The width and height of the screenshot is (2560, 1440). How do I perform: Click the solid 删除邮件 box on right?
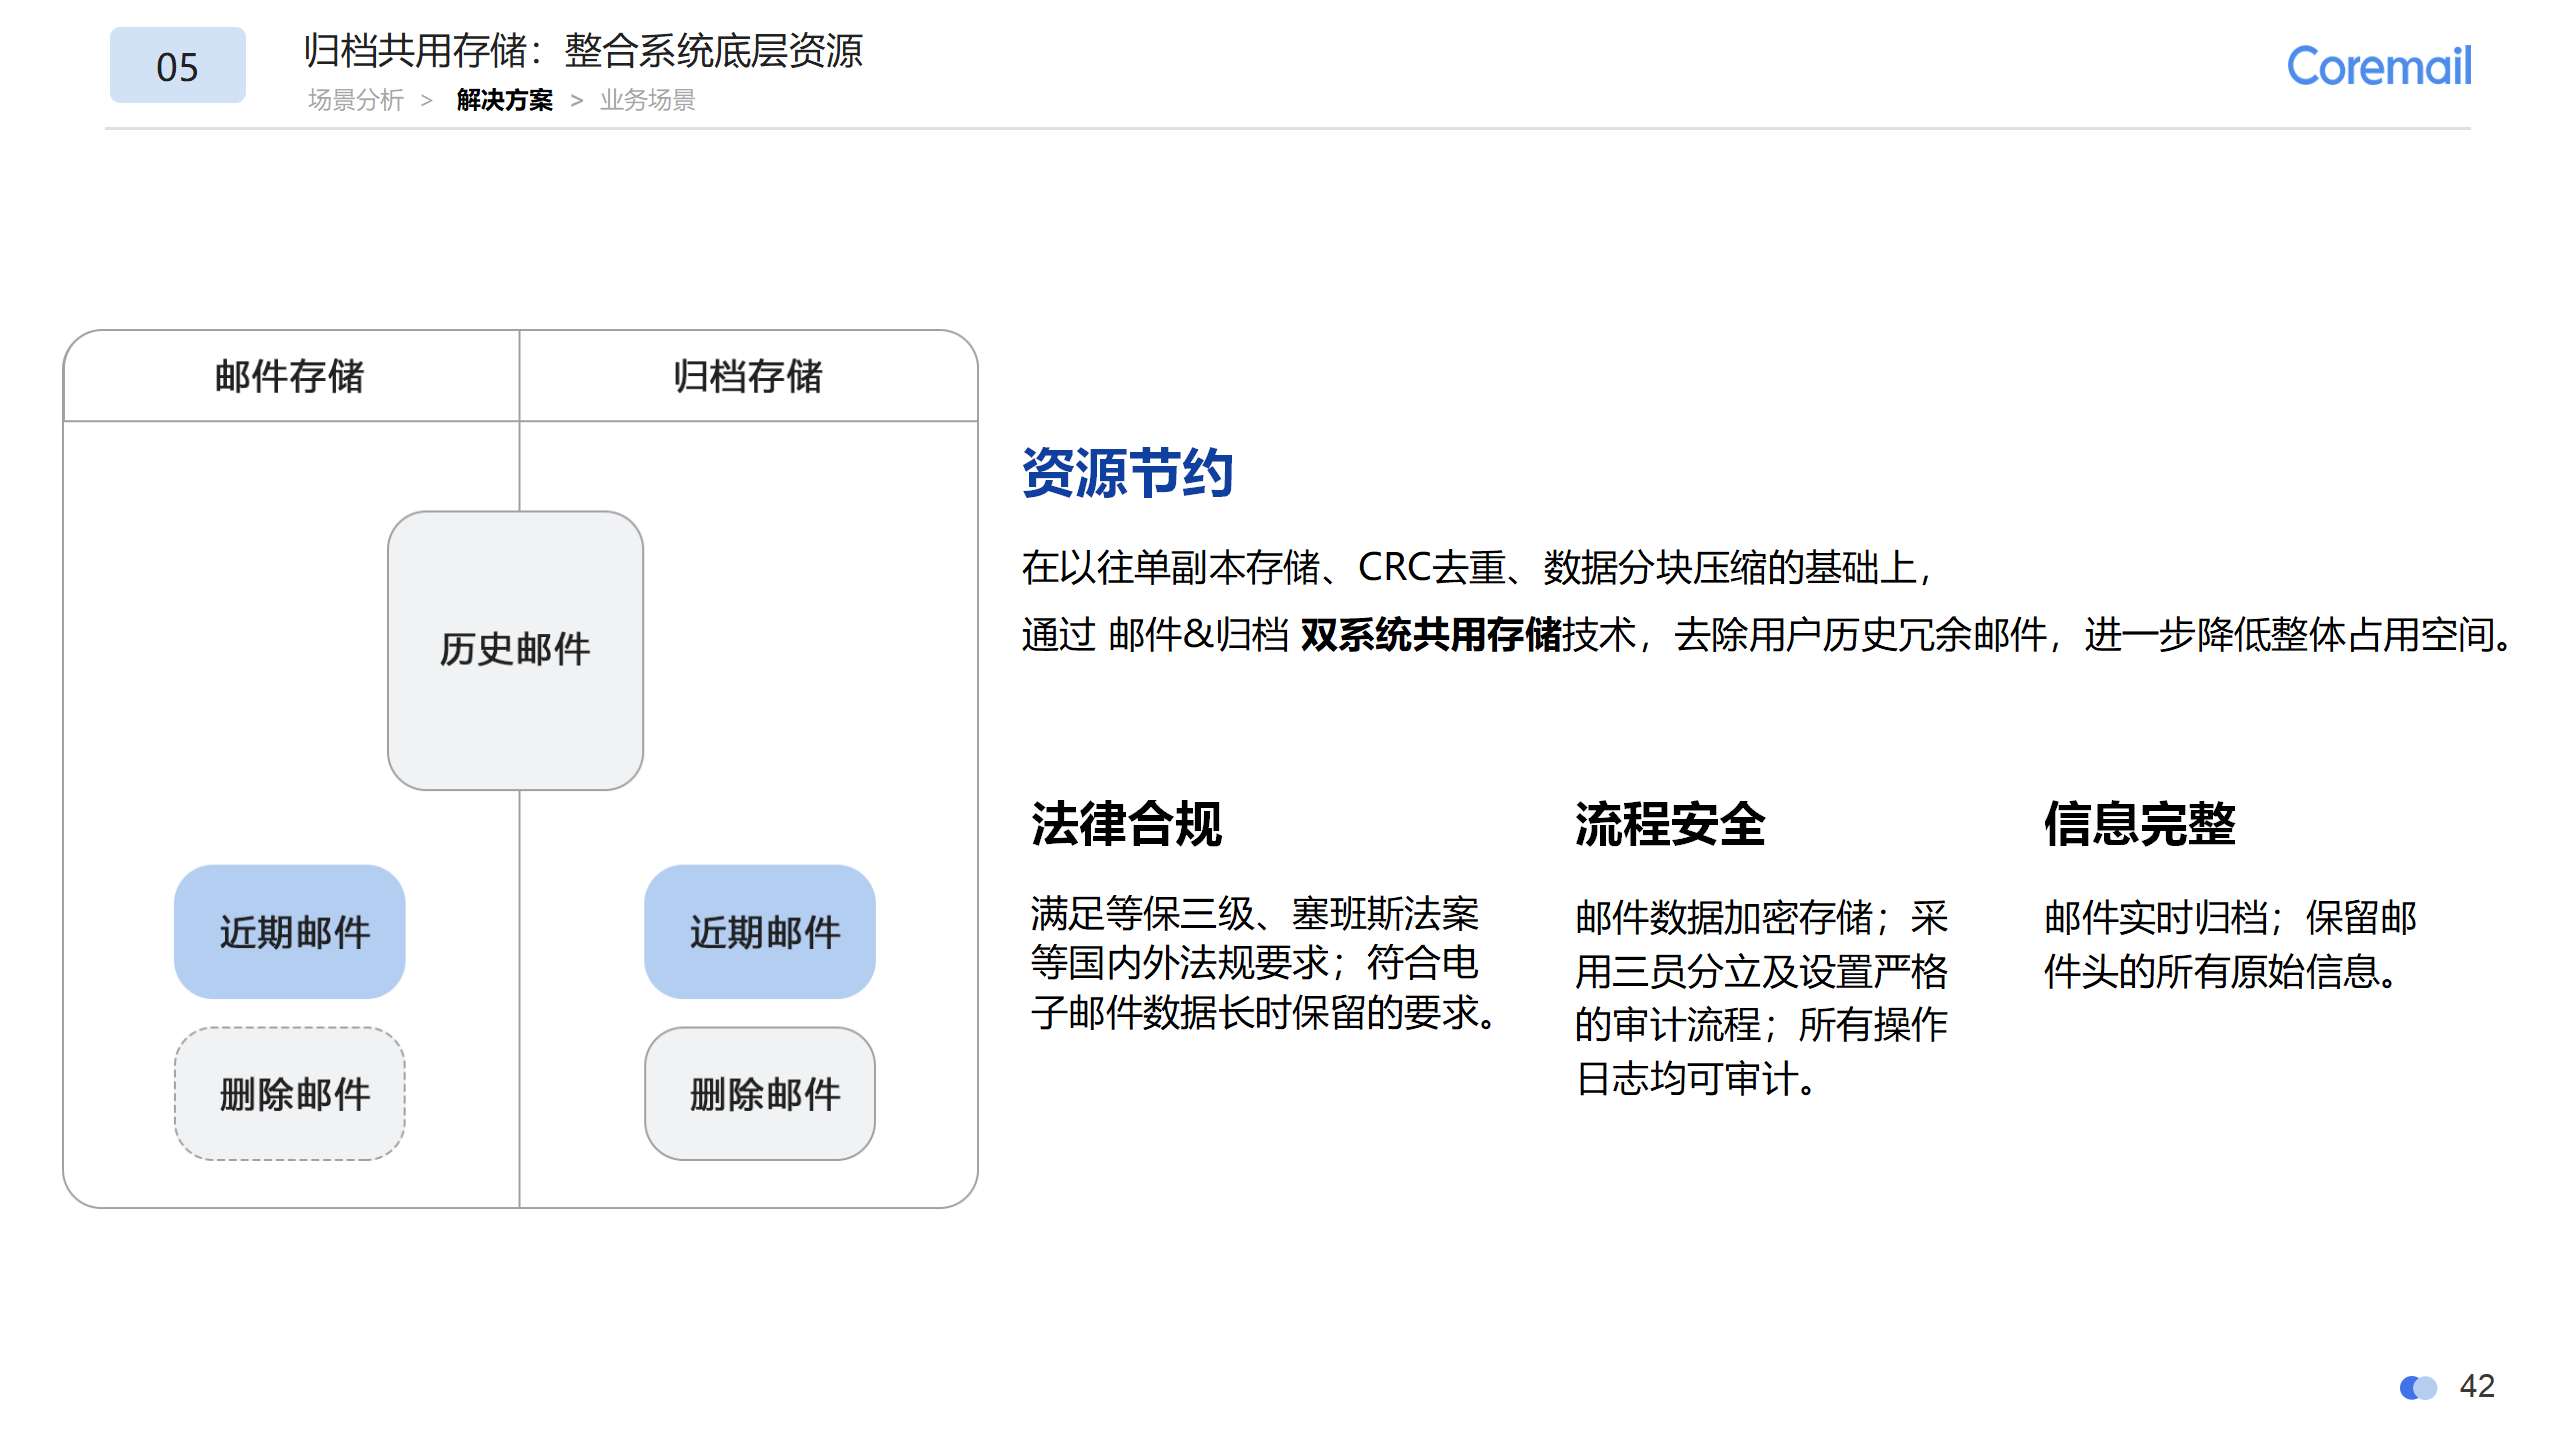[760, 1094]
